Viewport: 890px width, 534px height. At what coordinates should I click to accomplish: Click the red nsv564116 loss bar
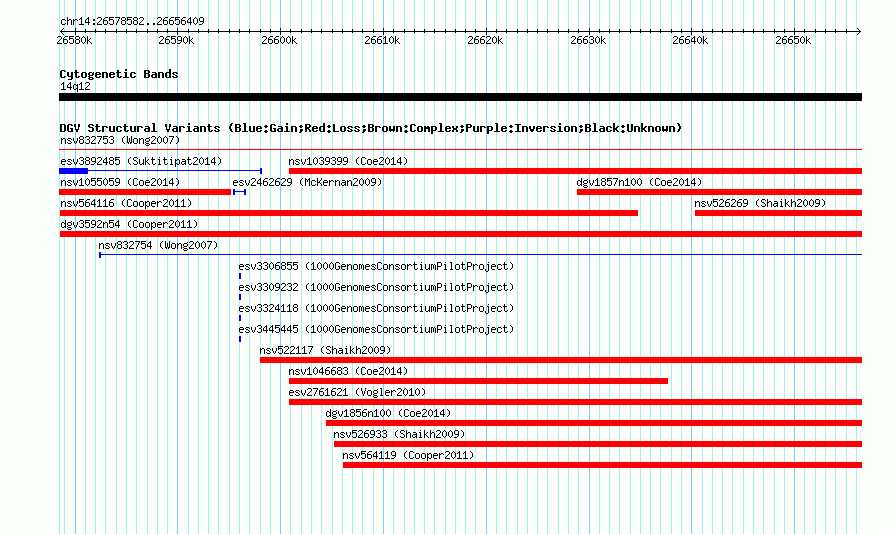[349, 213]
